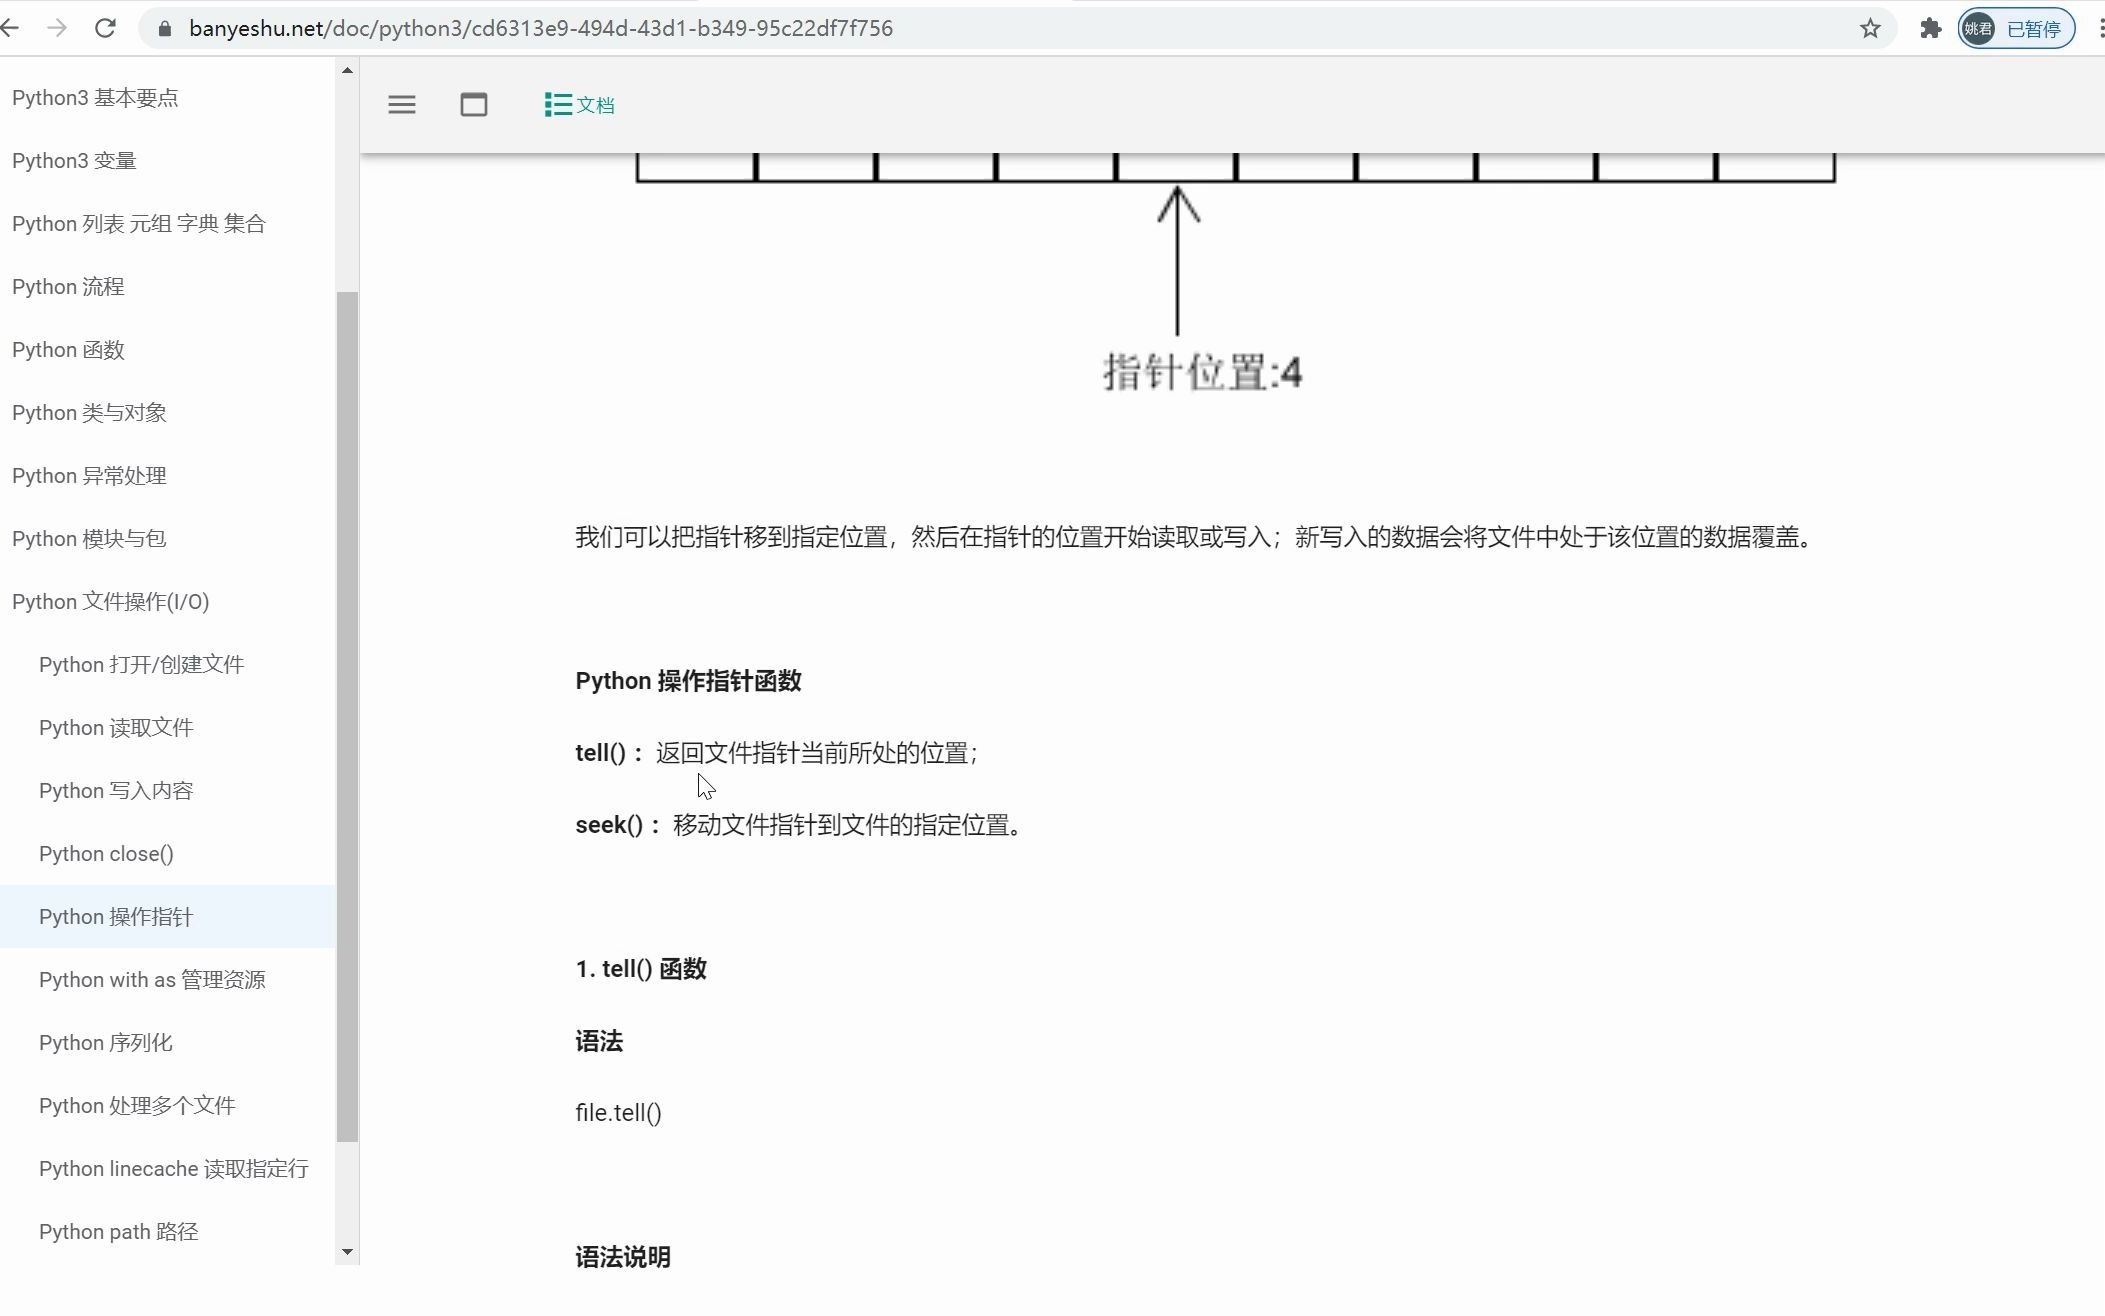
Task: Open Python close() page
Action: tap(106, 854)
